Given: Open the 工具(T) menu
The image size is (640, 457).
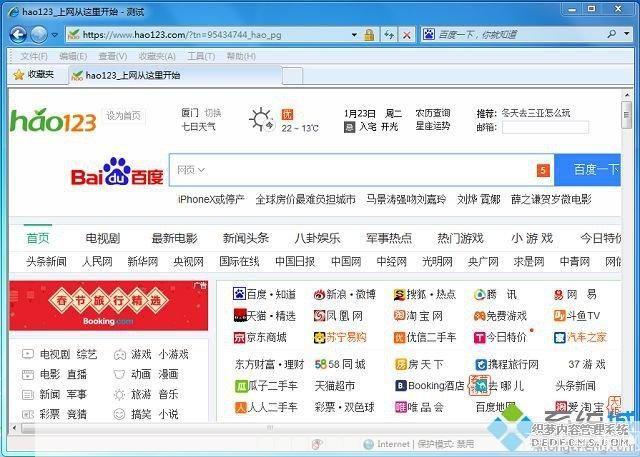Looking at the screenshot, I should (201, 56).
